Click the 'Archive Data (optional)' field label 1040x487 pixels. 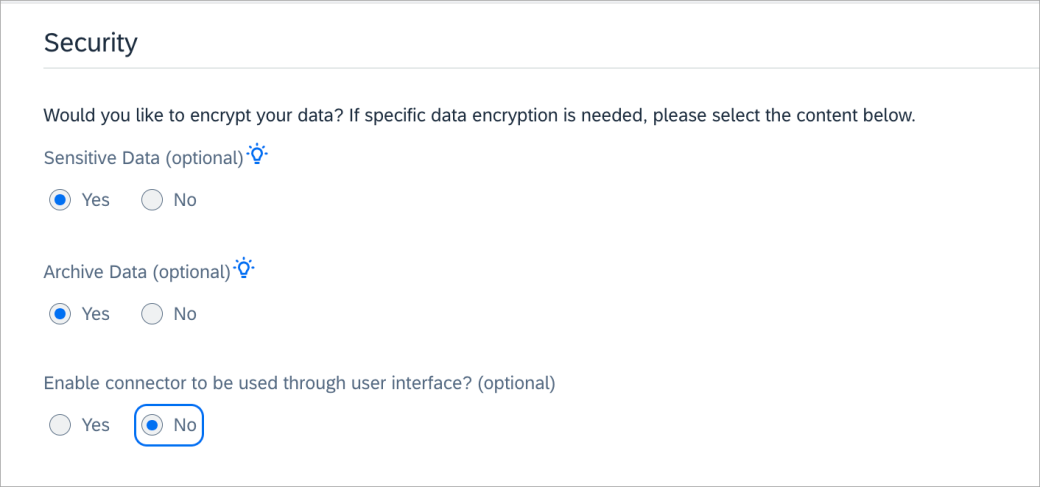[x=137, y=272]
